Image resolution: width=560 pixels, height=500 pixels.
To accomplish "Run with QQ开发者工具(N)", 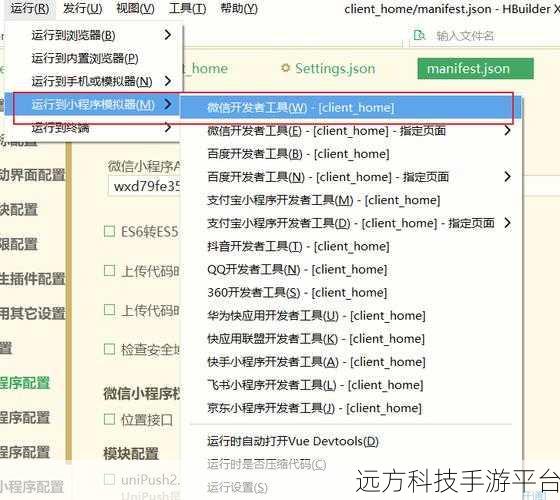I will (351, 270).
